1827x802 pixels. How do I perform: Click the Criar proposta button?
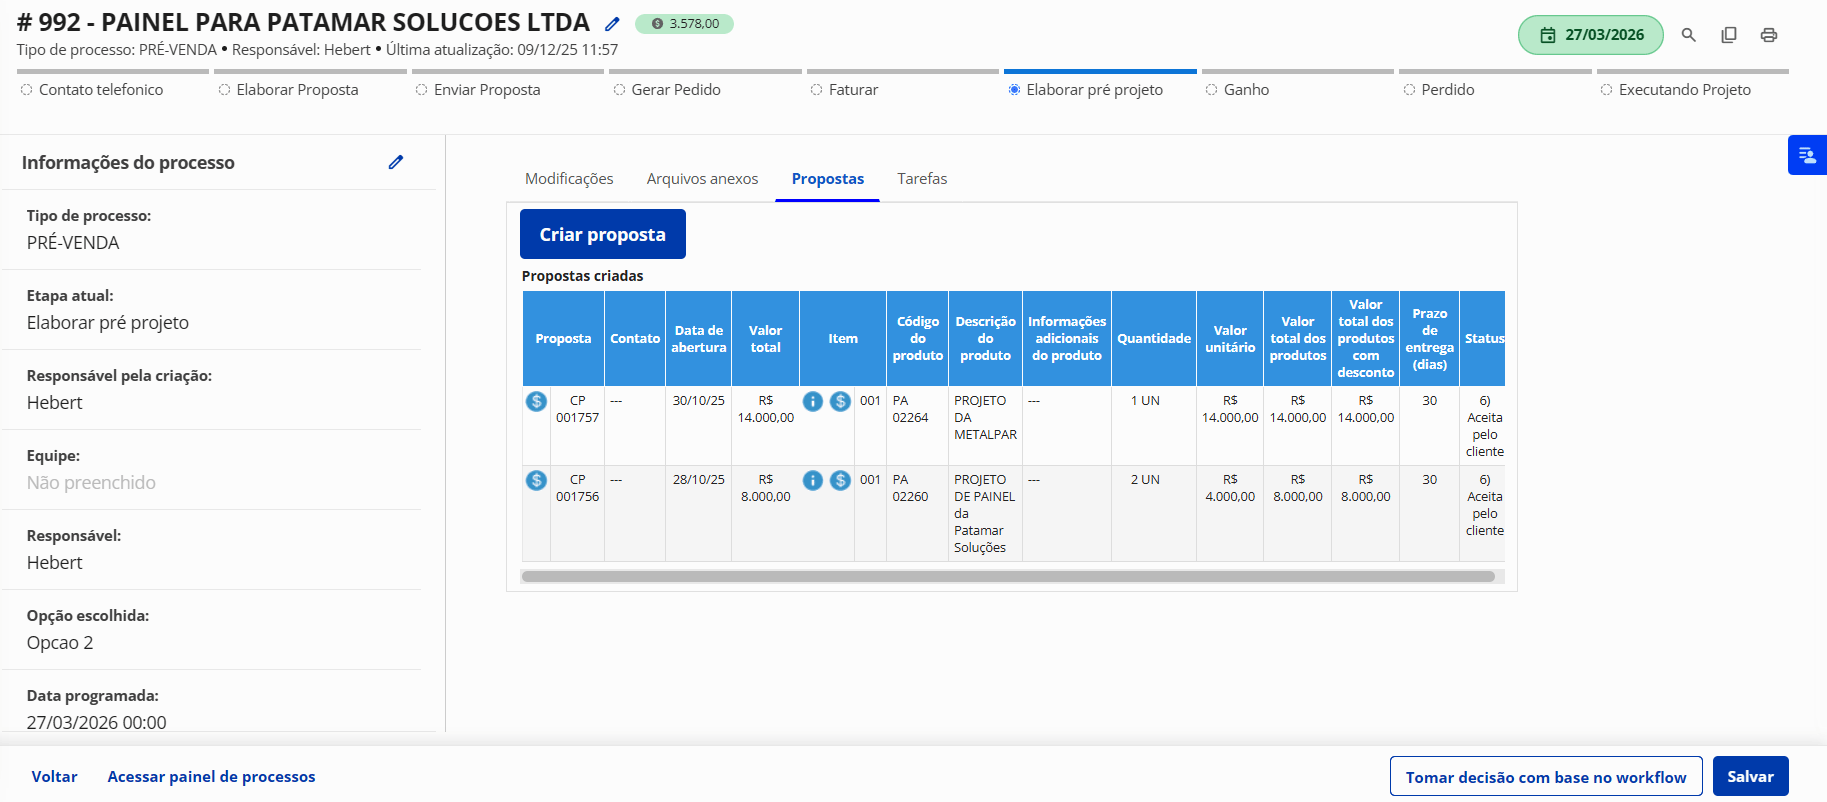(602, 234)
